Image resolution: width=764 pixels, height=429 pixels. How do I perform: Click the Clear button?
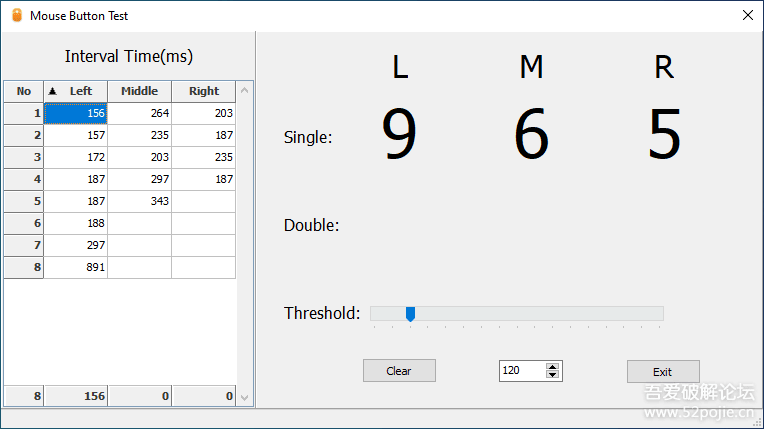[399, 371]
